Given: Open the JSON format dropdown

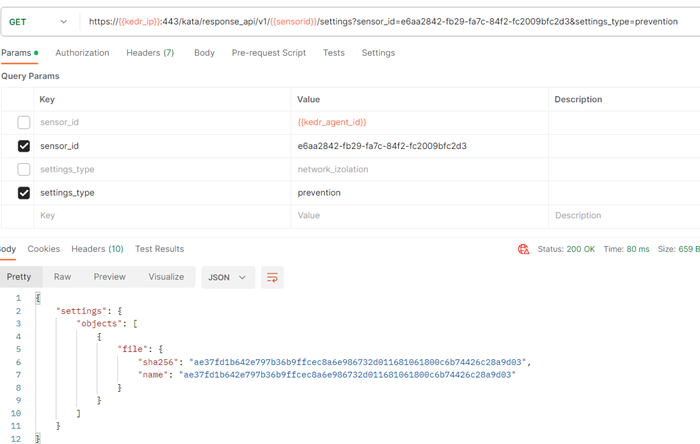Looking at the screenshot, I should tap(227, 277).
